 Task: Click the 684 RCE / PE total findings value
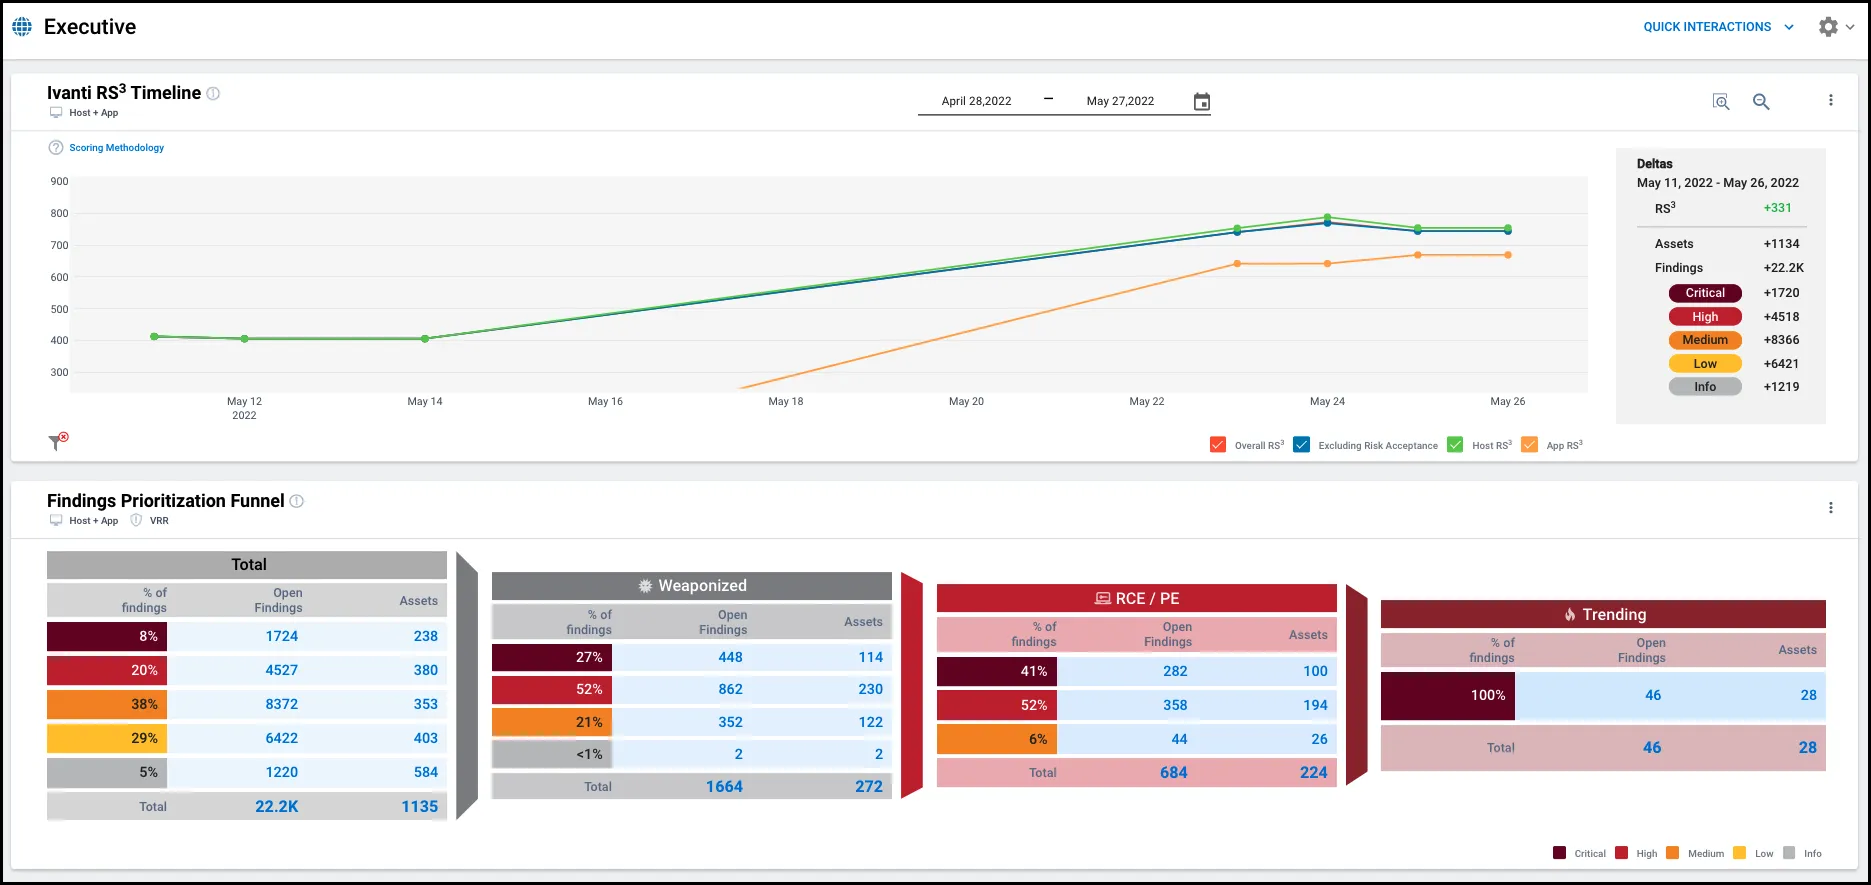tap(1174, 772)
